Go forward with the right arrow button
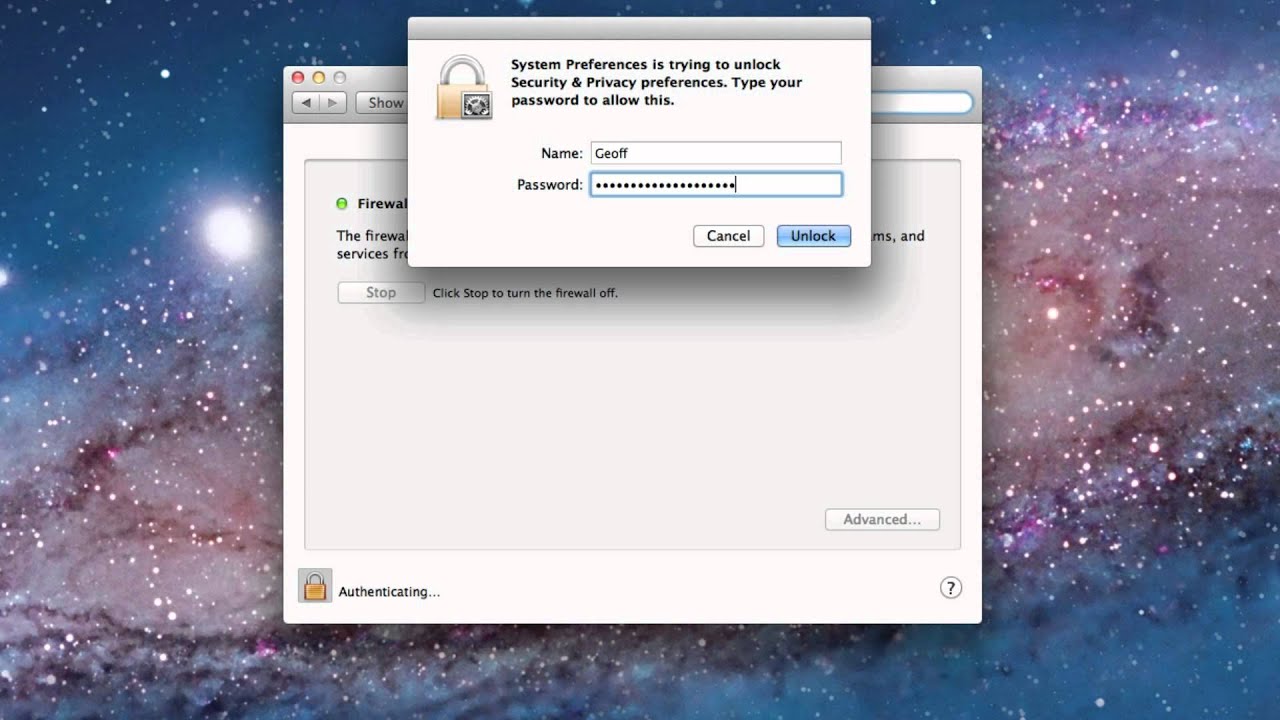1280x720 pixels. pos(333,102)
